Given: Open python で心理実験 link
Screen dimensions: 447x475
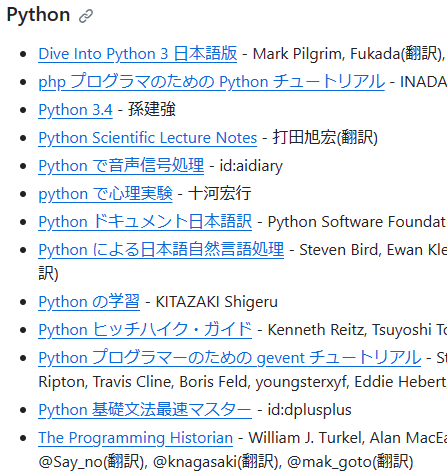Looking at the screenshot, I should click(105, 194).
